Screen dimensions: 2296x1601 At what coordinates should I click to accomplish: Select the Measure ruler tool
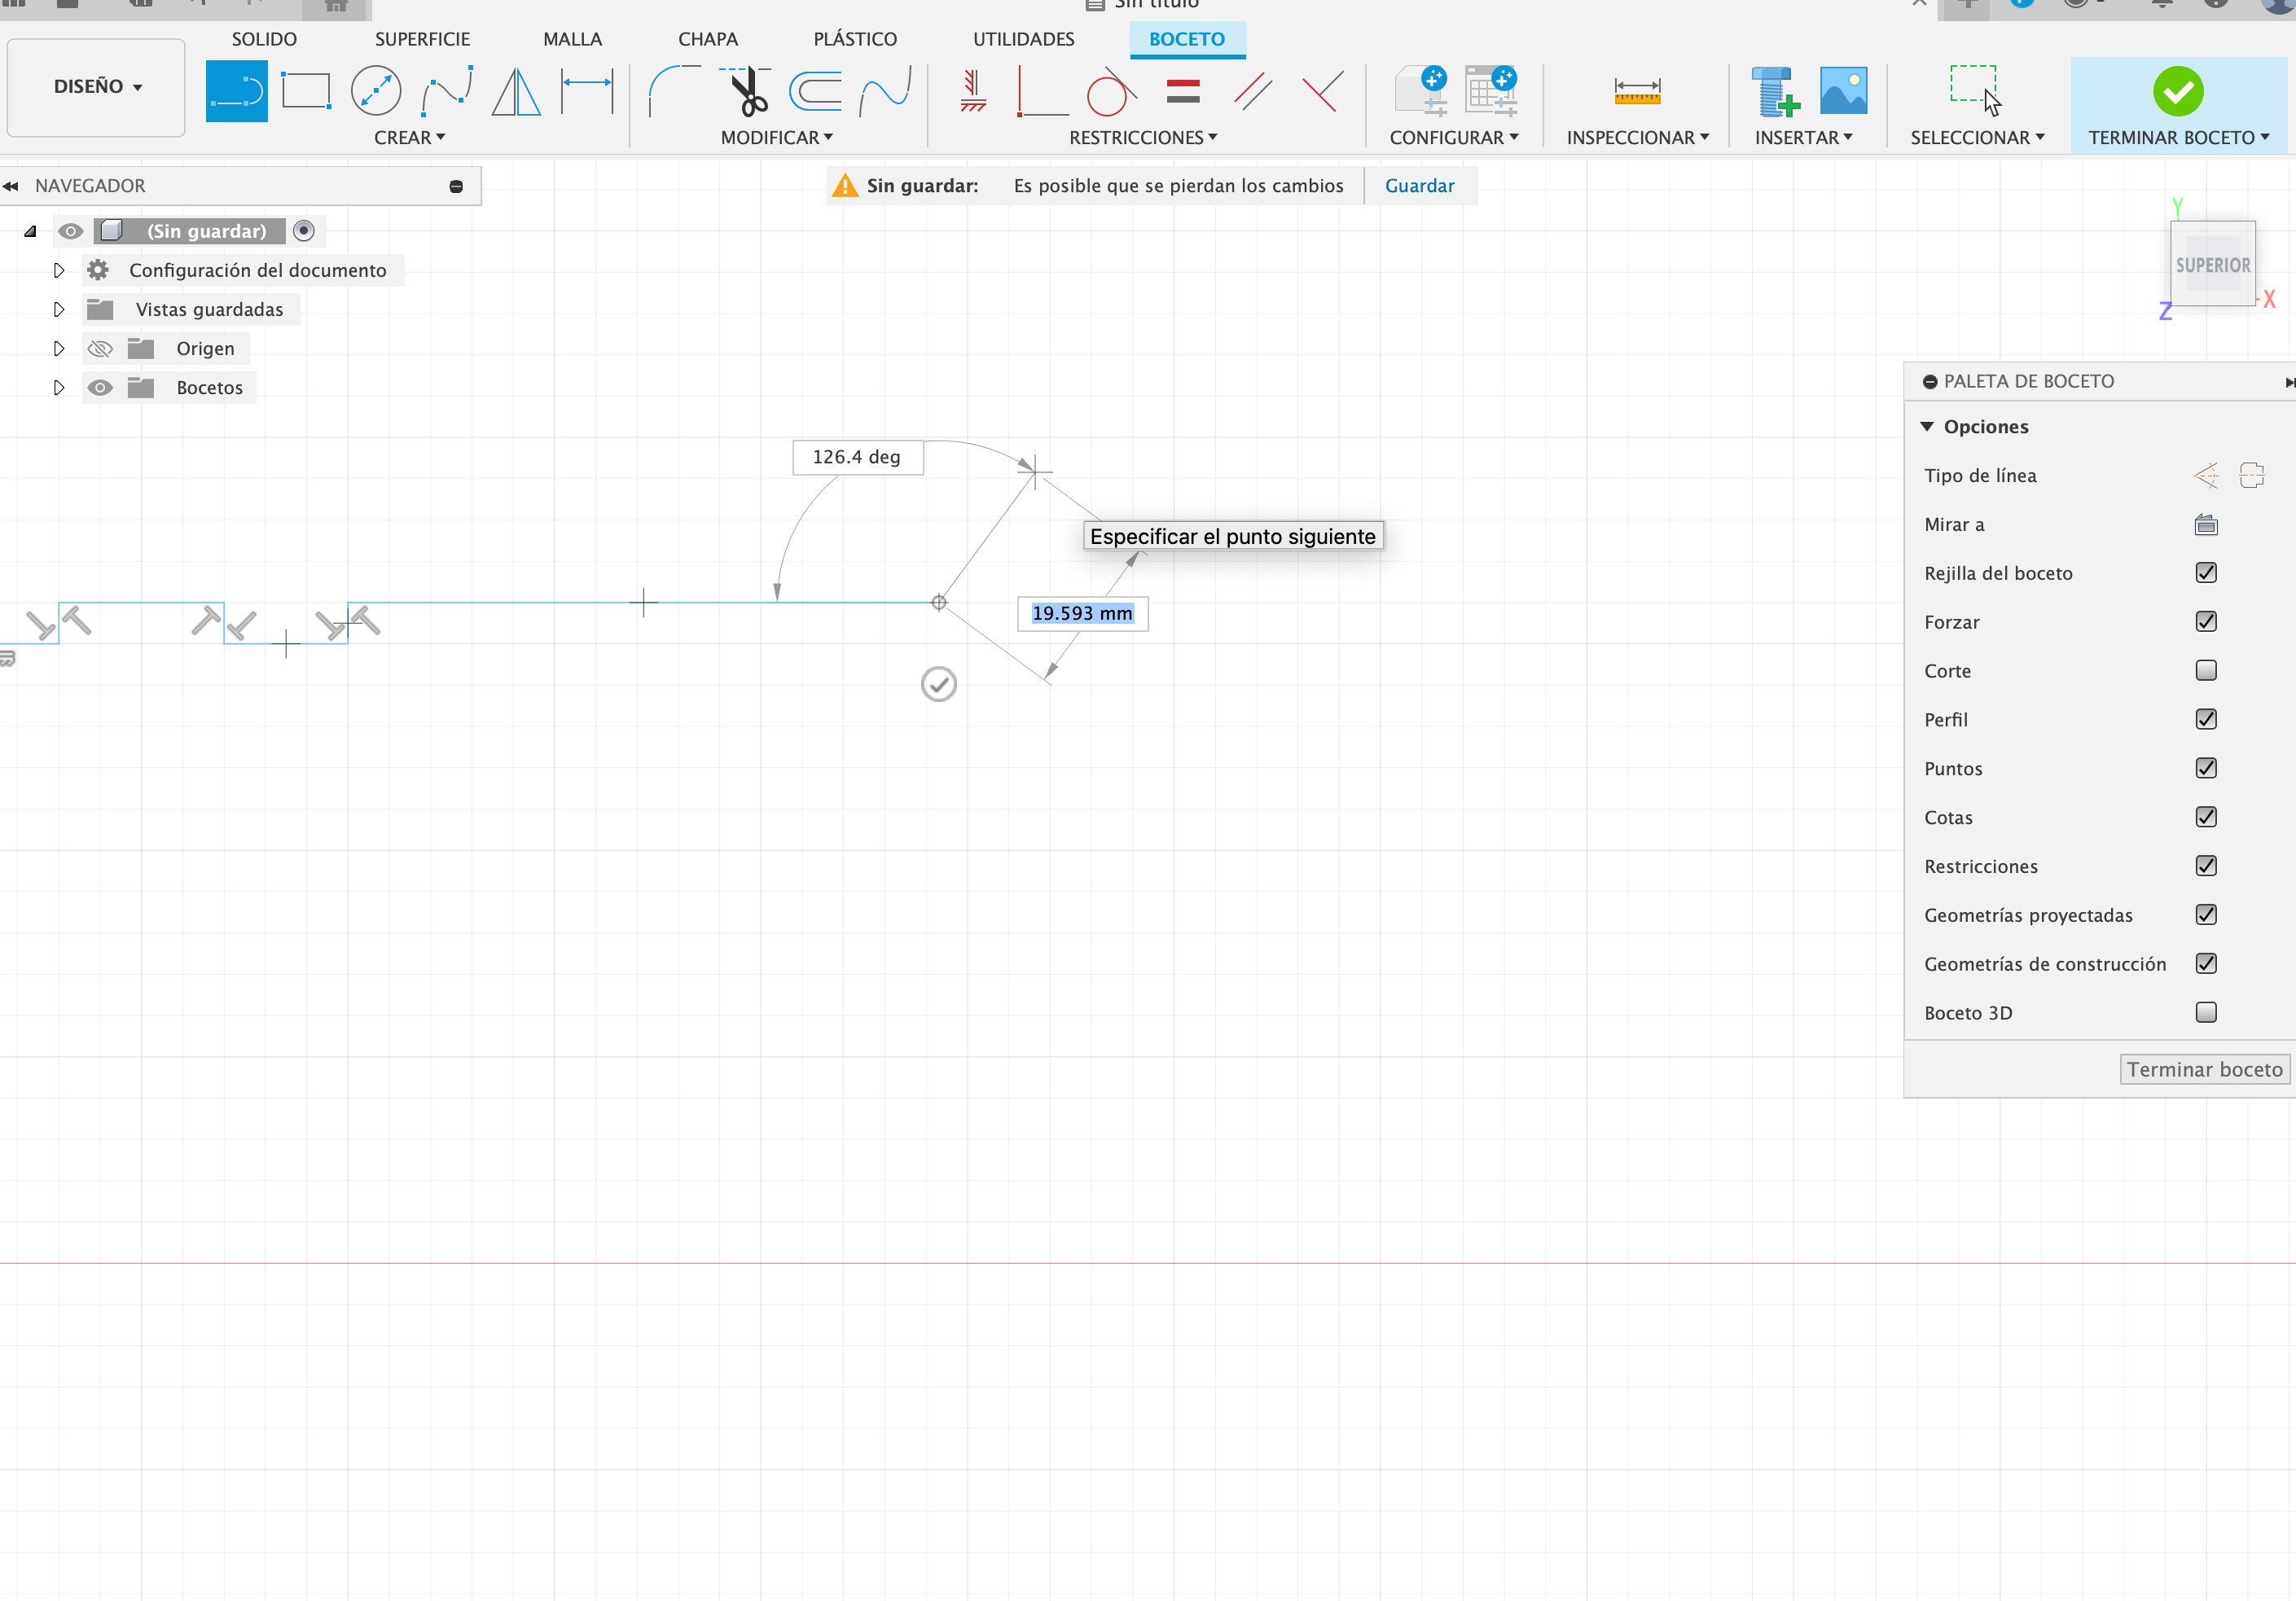point(1637,91)
